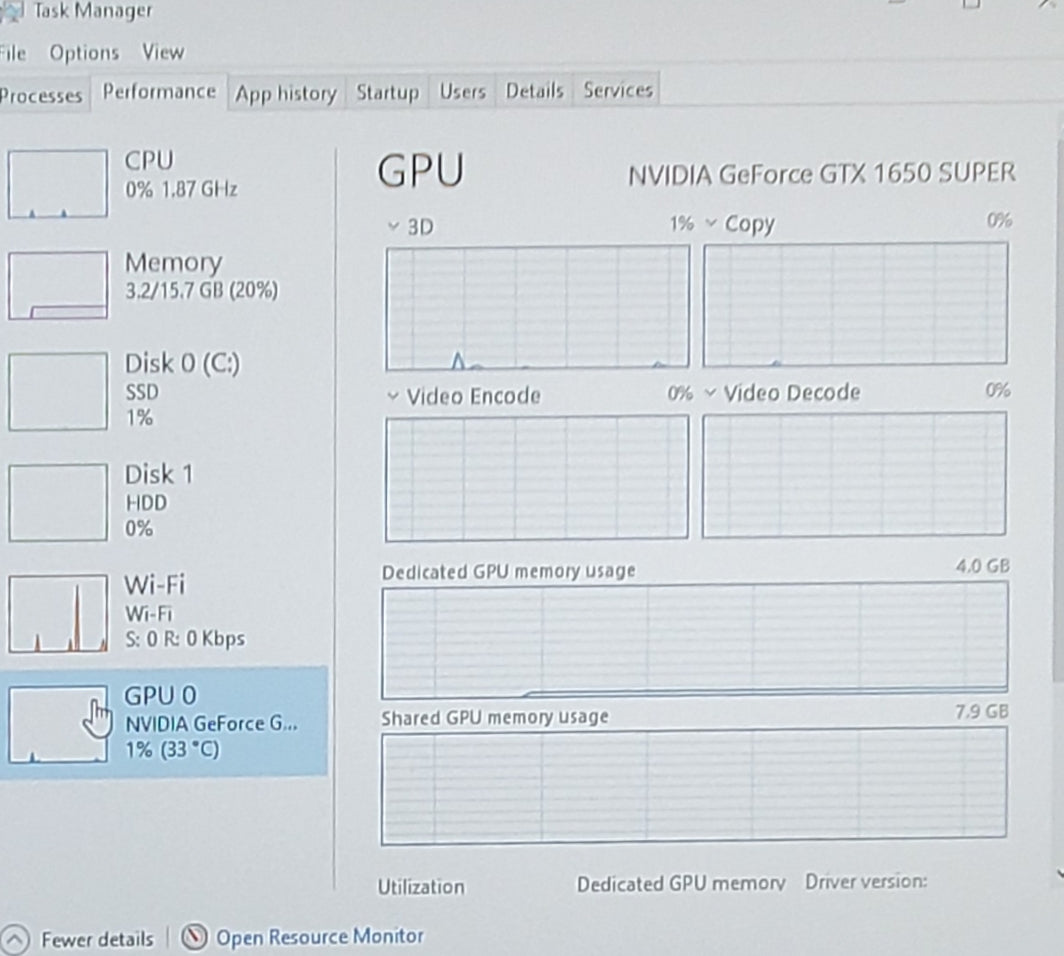Click the Video Encode usage graph

pyautogui.click(x=537, y=478)
